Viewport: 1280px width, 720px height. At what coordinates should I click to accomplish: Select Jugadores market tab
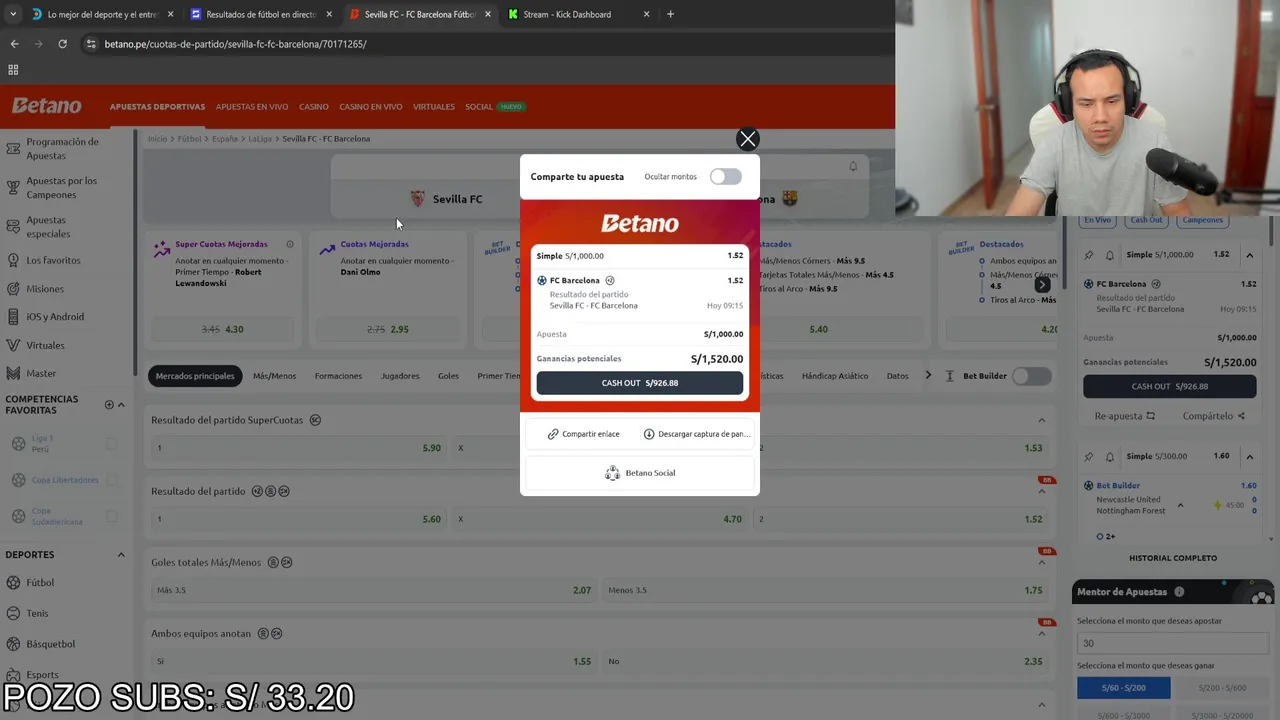click(x=400, y=376)
